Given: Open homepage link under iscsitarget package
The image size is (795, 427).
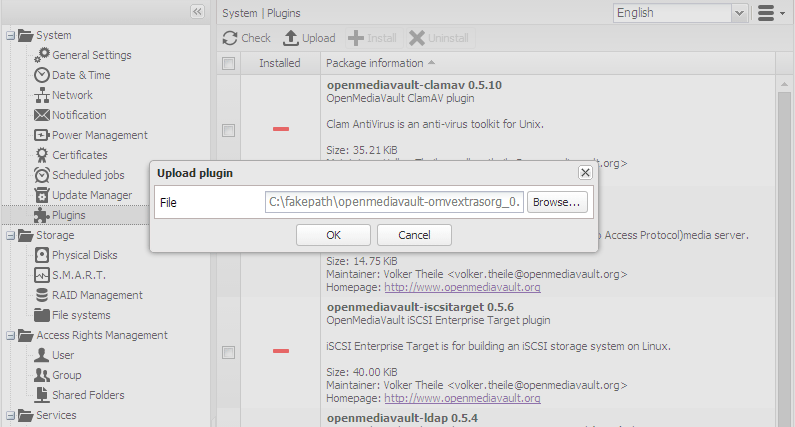Looking at the screenshot, I should pyautogui.click(x=462, y=398).
